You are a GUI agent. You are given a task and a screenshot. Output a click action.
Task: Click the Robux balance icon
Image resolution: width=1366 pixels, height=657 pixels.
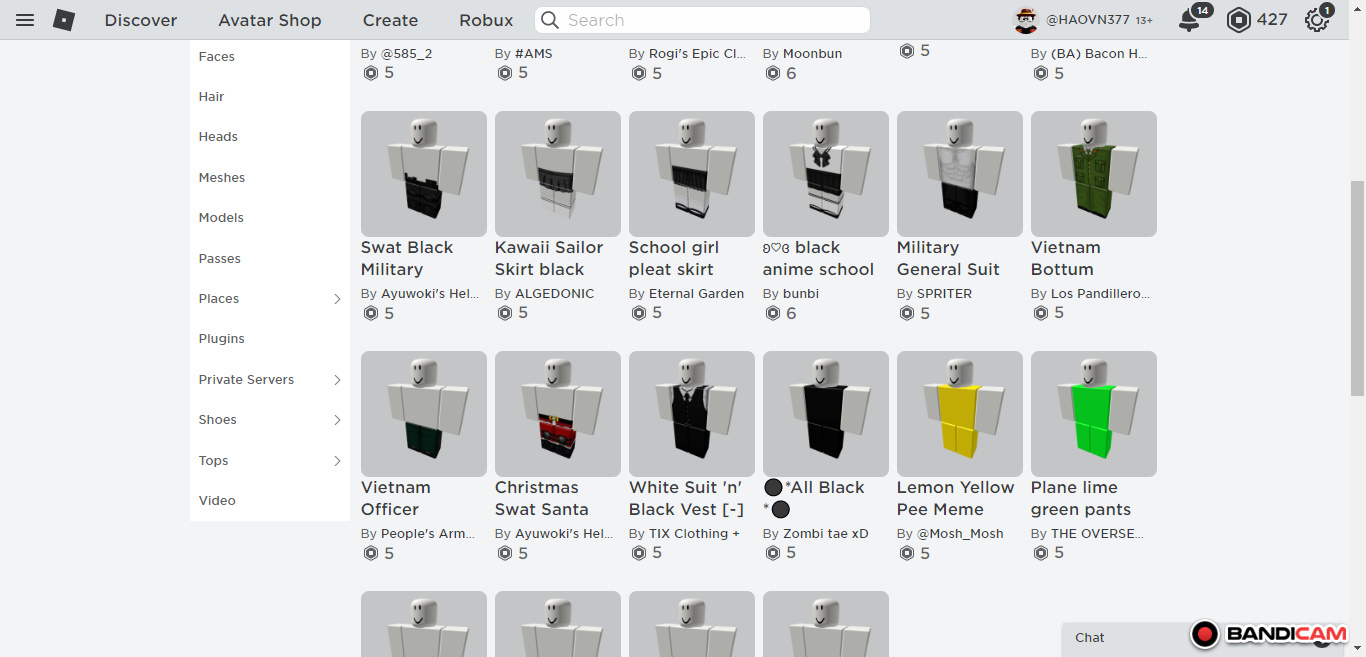click(x=1239, y=20)
